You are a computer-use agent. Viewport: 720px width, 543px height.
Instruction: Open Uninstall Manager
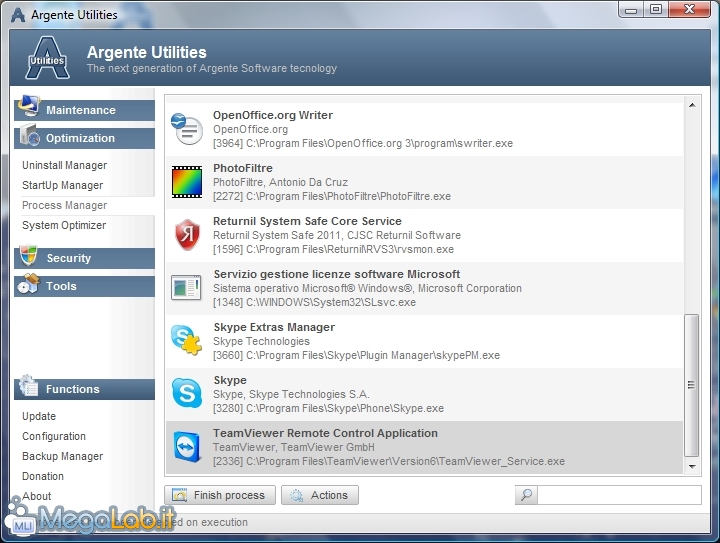tap(64, 165)
